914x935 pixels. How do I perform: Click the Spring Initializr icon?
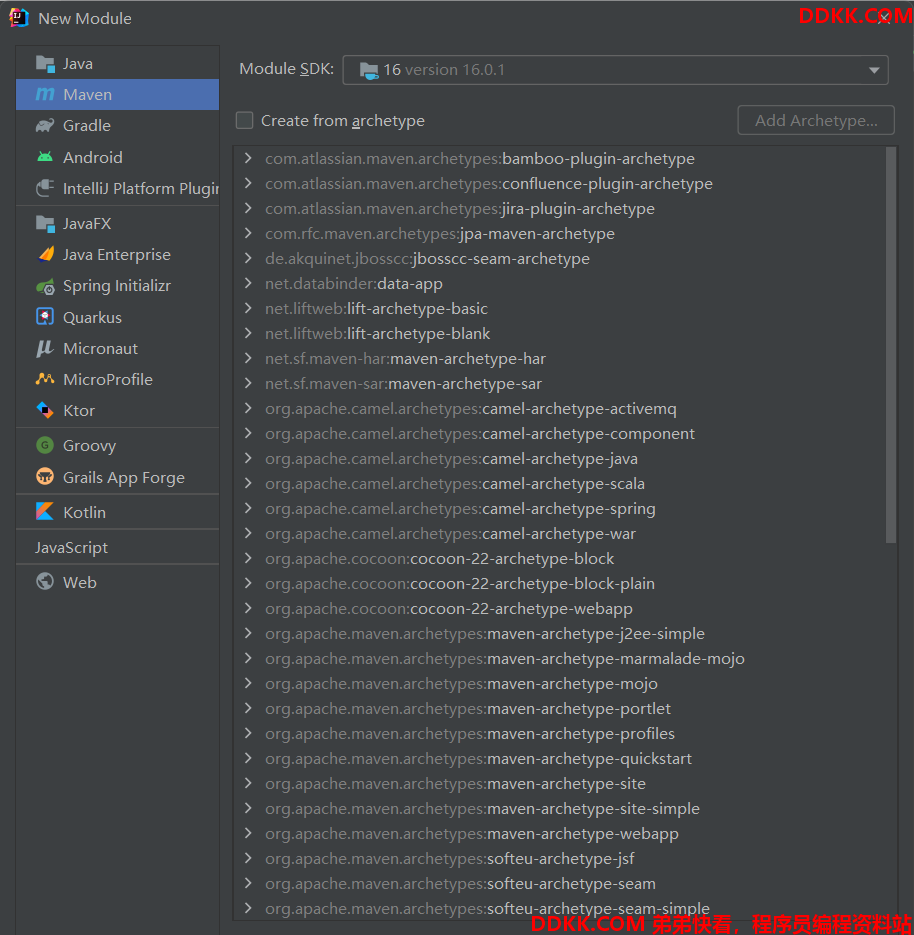(x=45, y=286)
